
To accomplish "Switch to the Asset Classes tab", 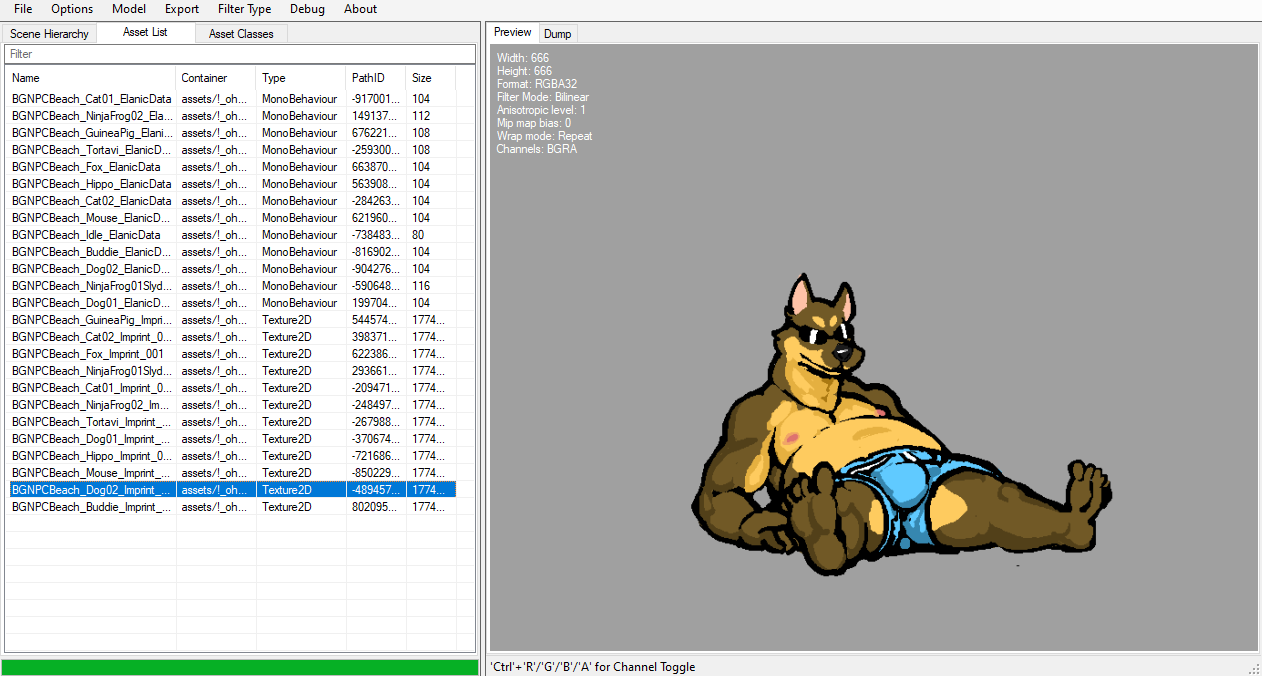I will point(241,34).
